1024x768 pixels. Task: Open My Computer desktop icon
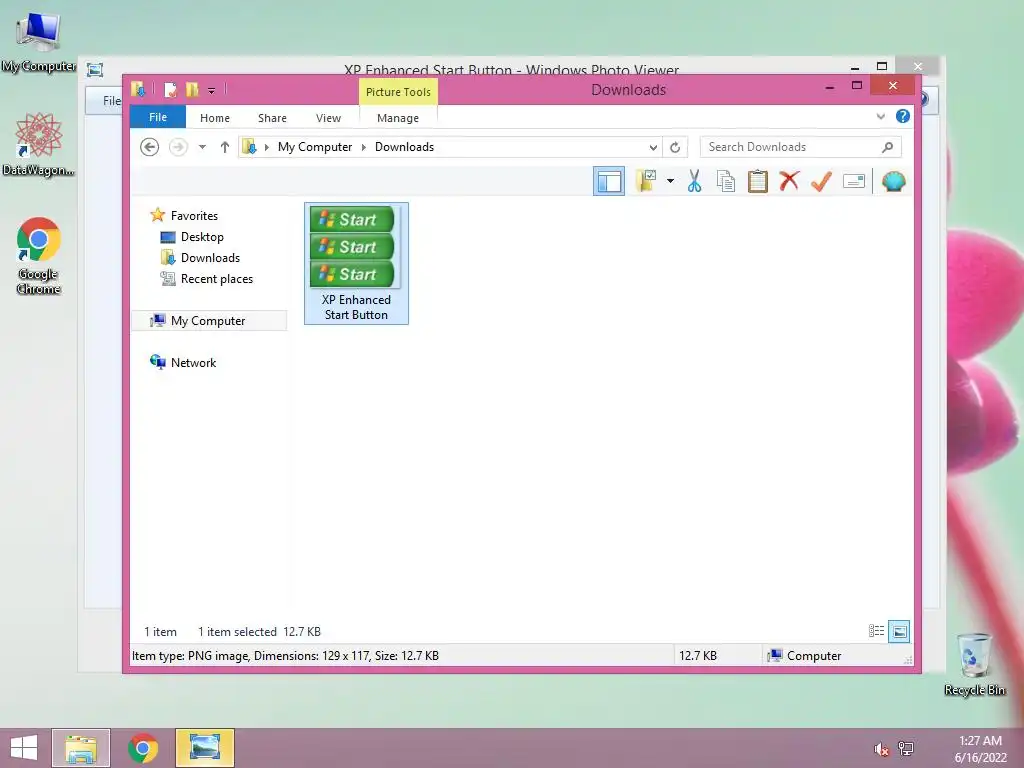click(x=39, y=41)
